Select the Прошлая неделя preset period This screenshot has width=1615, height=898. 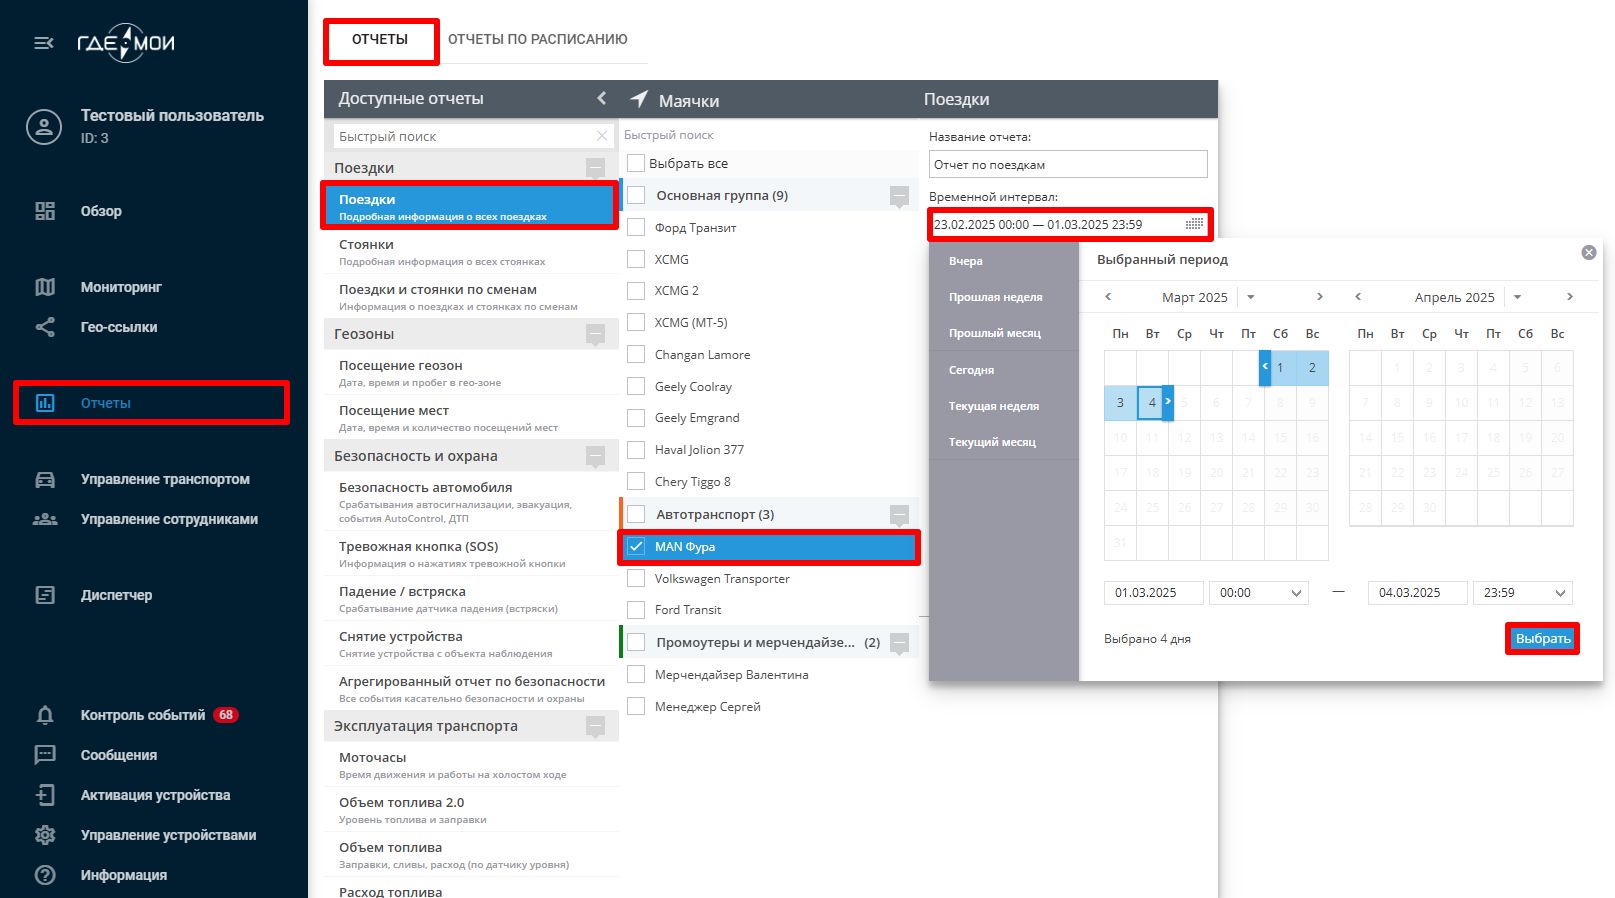coord(995,297)
